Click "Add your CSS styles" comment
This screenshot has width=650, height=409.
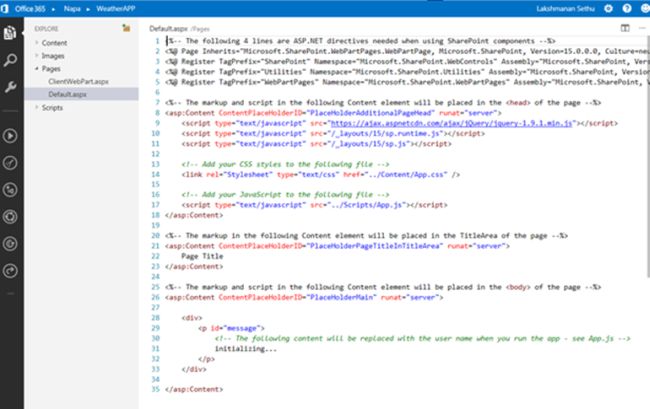(x=285, y=164)
